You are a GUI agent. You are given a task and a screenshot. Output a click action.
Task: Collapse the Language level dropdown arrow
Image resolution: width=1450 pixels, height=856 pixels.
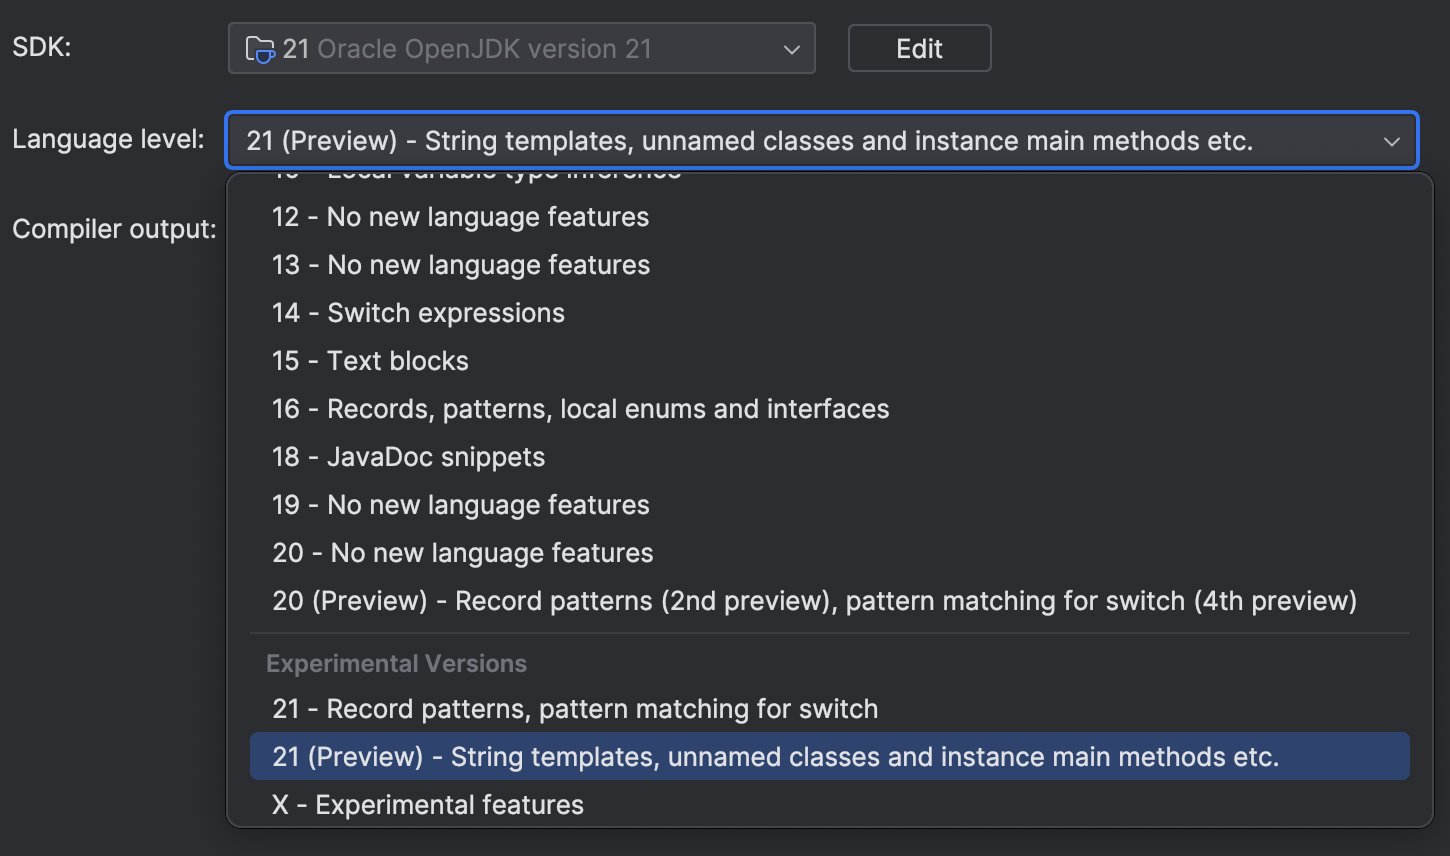(x=1391, y=141)
